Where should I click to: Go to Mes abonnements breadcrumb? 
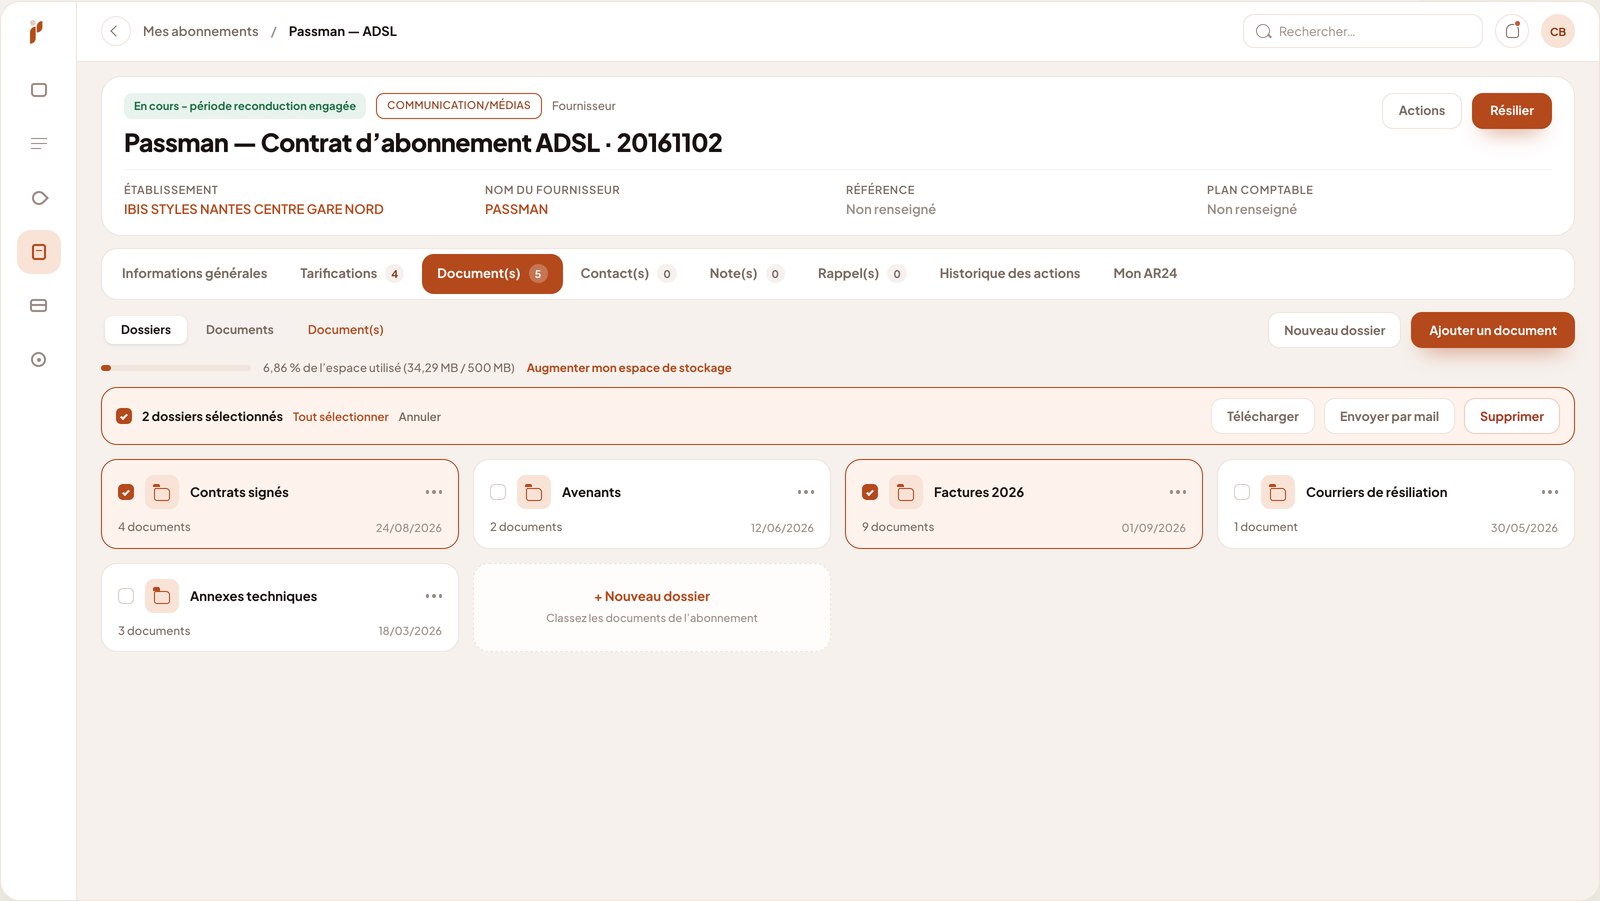coord(200,32)
